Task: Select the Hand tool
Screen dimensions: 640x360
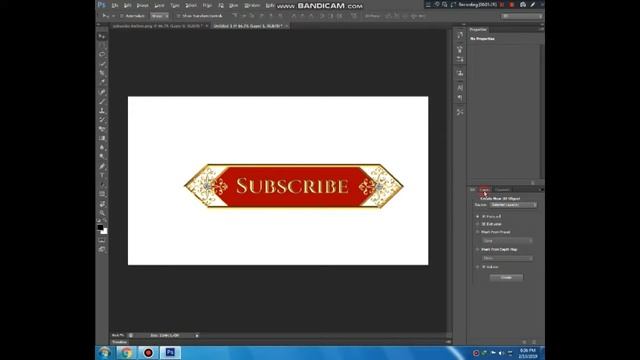Action: point(102,204)
